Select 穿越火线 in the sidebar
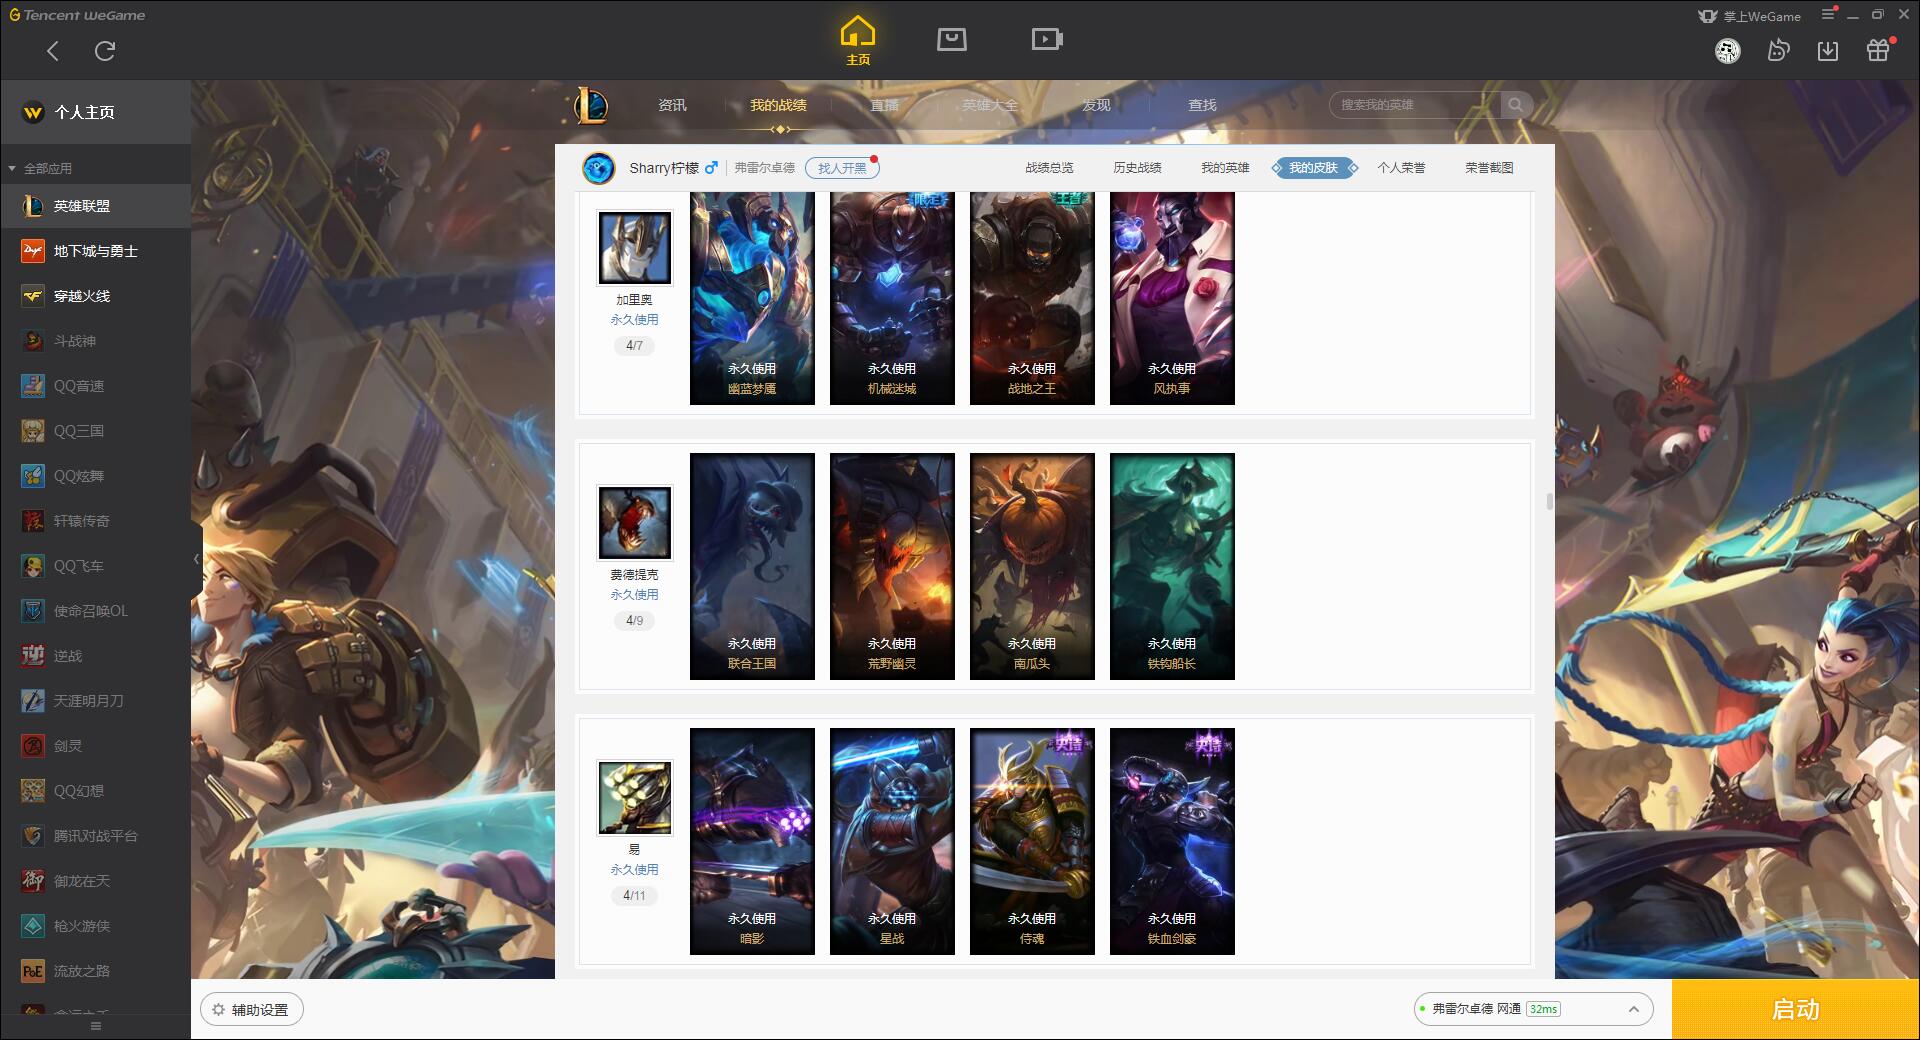 pos(95,296)
